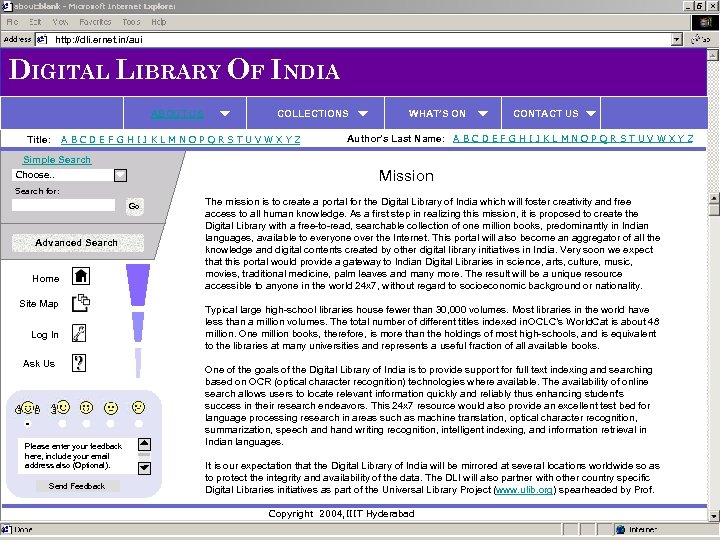Open the address bar history dropdown
The image size is (720, 540).
(676, 39)
